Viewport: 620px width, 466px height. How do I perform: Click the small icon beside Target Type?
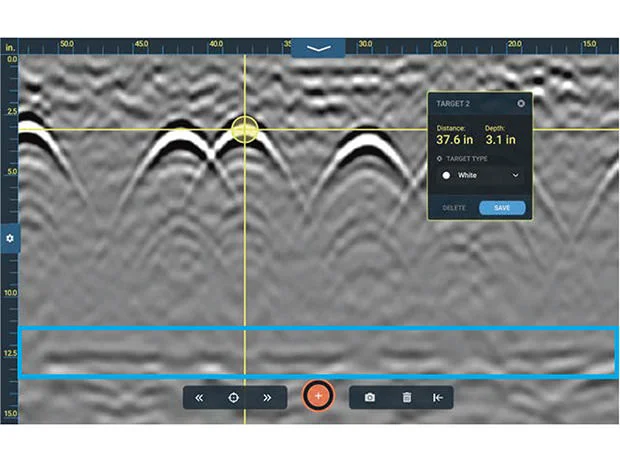440,158
